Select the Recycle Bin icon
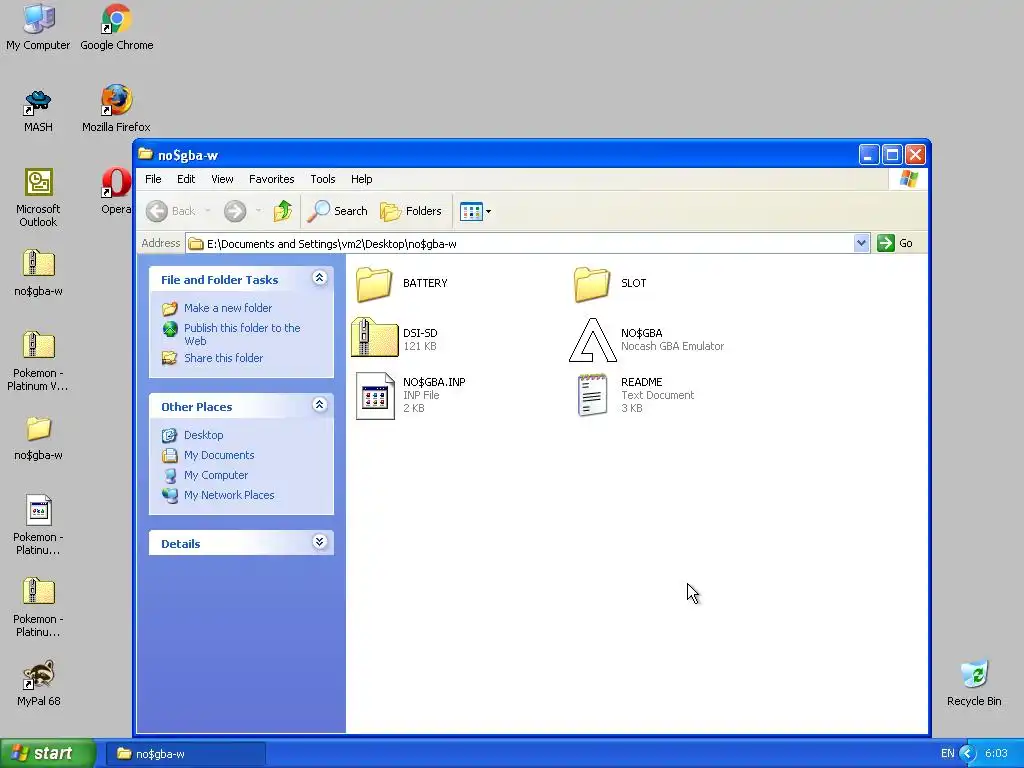The width and height of the screenshot is (1024, 768). (x=974, y=683)
